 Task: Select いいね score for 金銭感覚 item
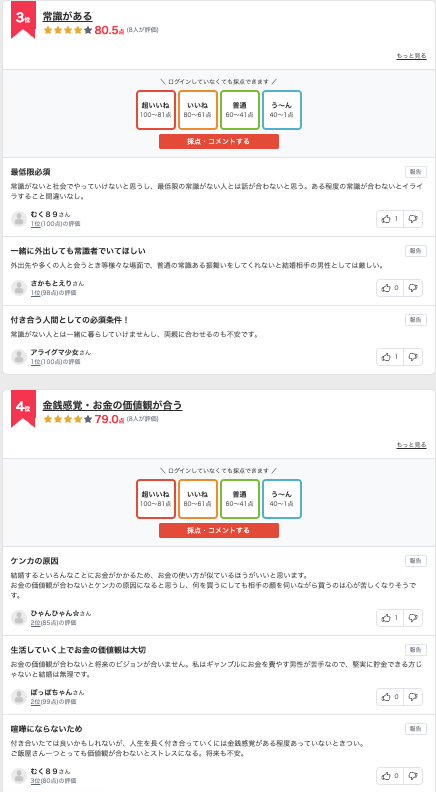pyautogui.click(x=198, y=499)
